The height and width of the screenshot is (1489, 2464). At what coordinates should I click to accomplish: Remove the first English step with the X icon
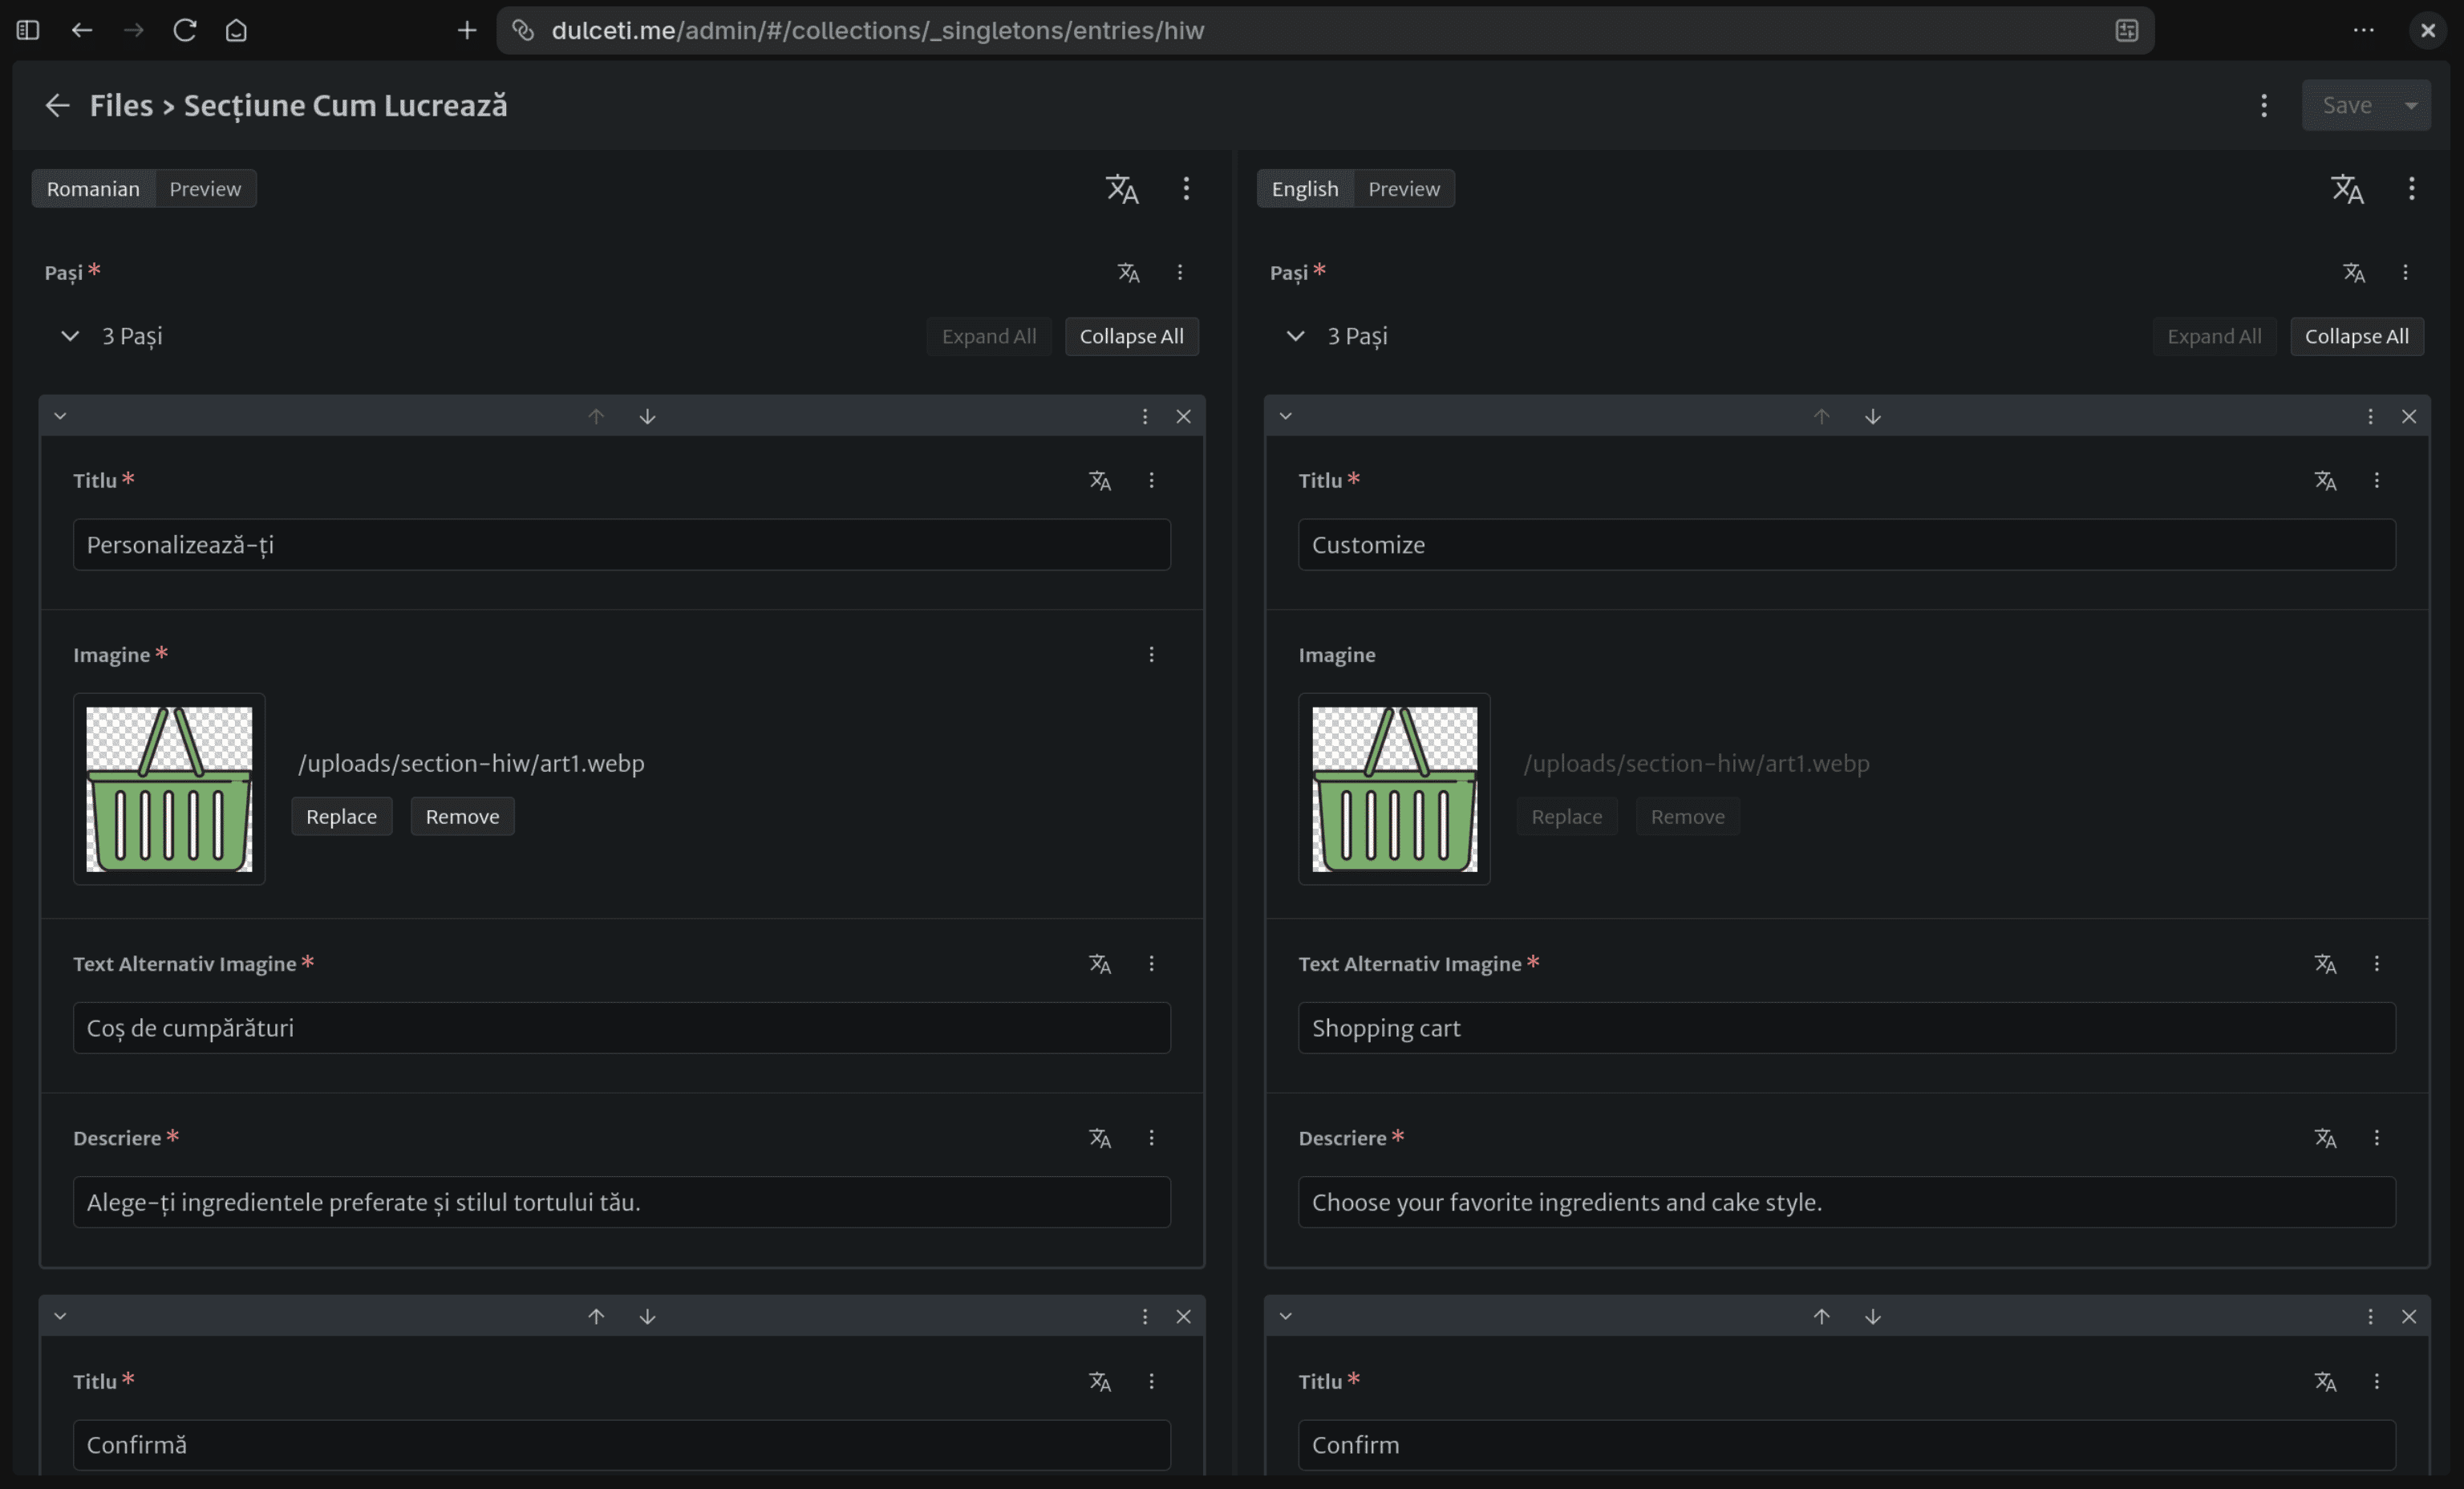click(2408, 416)
